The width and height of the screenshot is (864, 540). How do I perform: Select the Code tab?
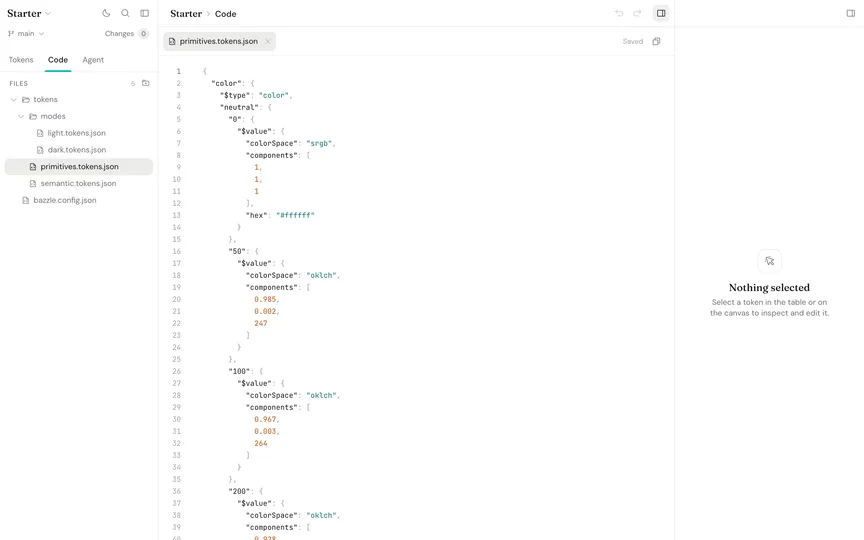(58, 60)
